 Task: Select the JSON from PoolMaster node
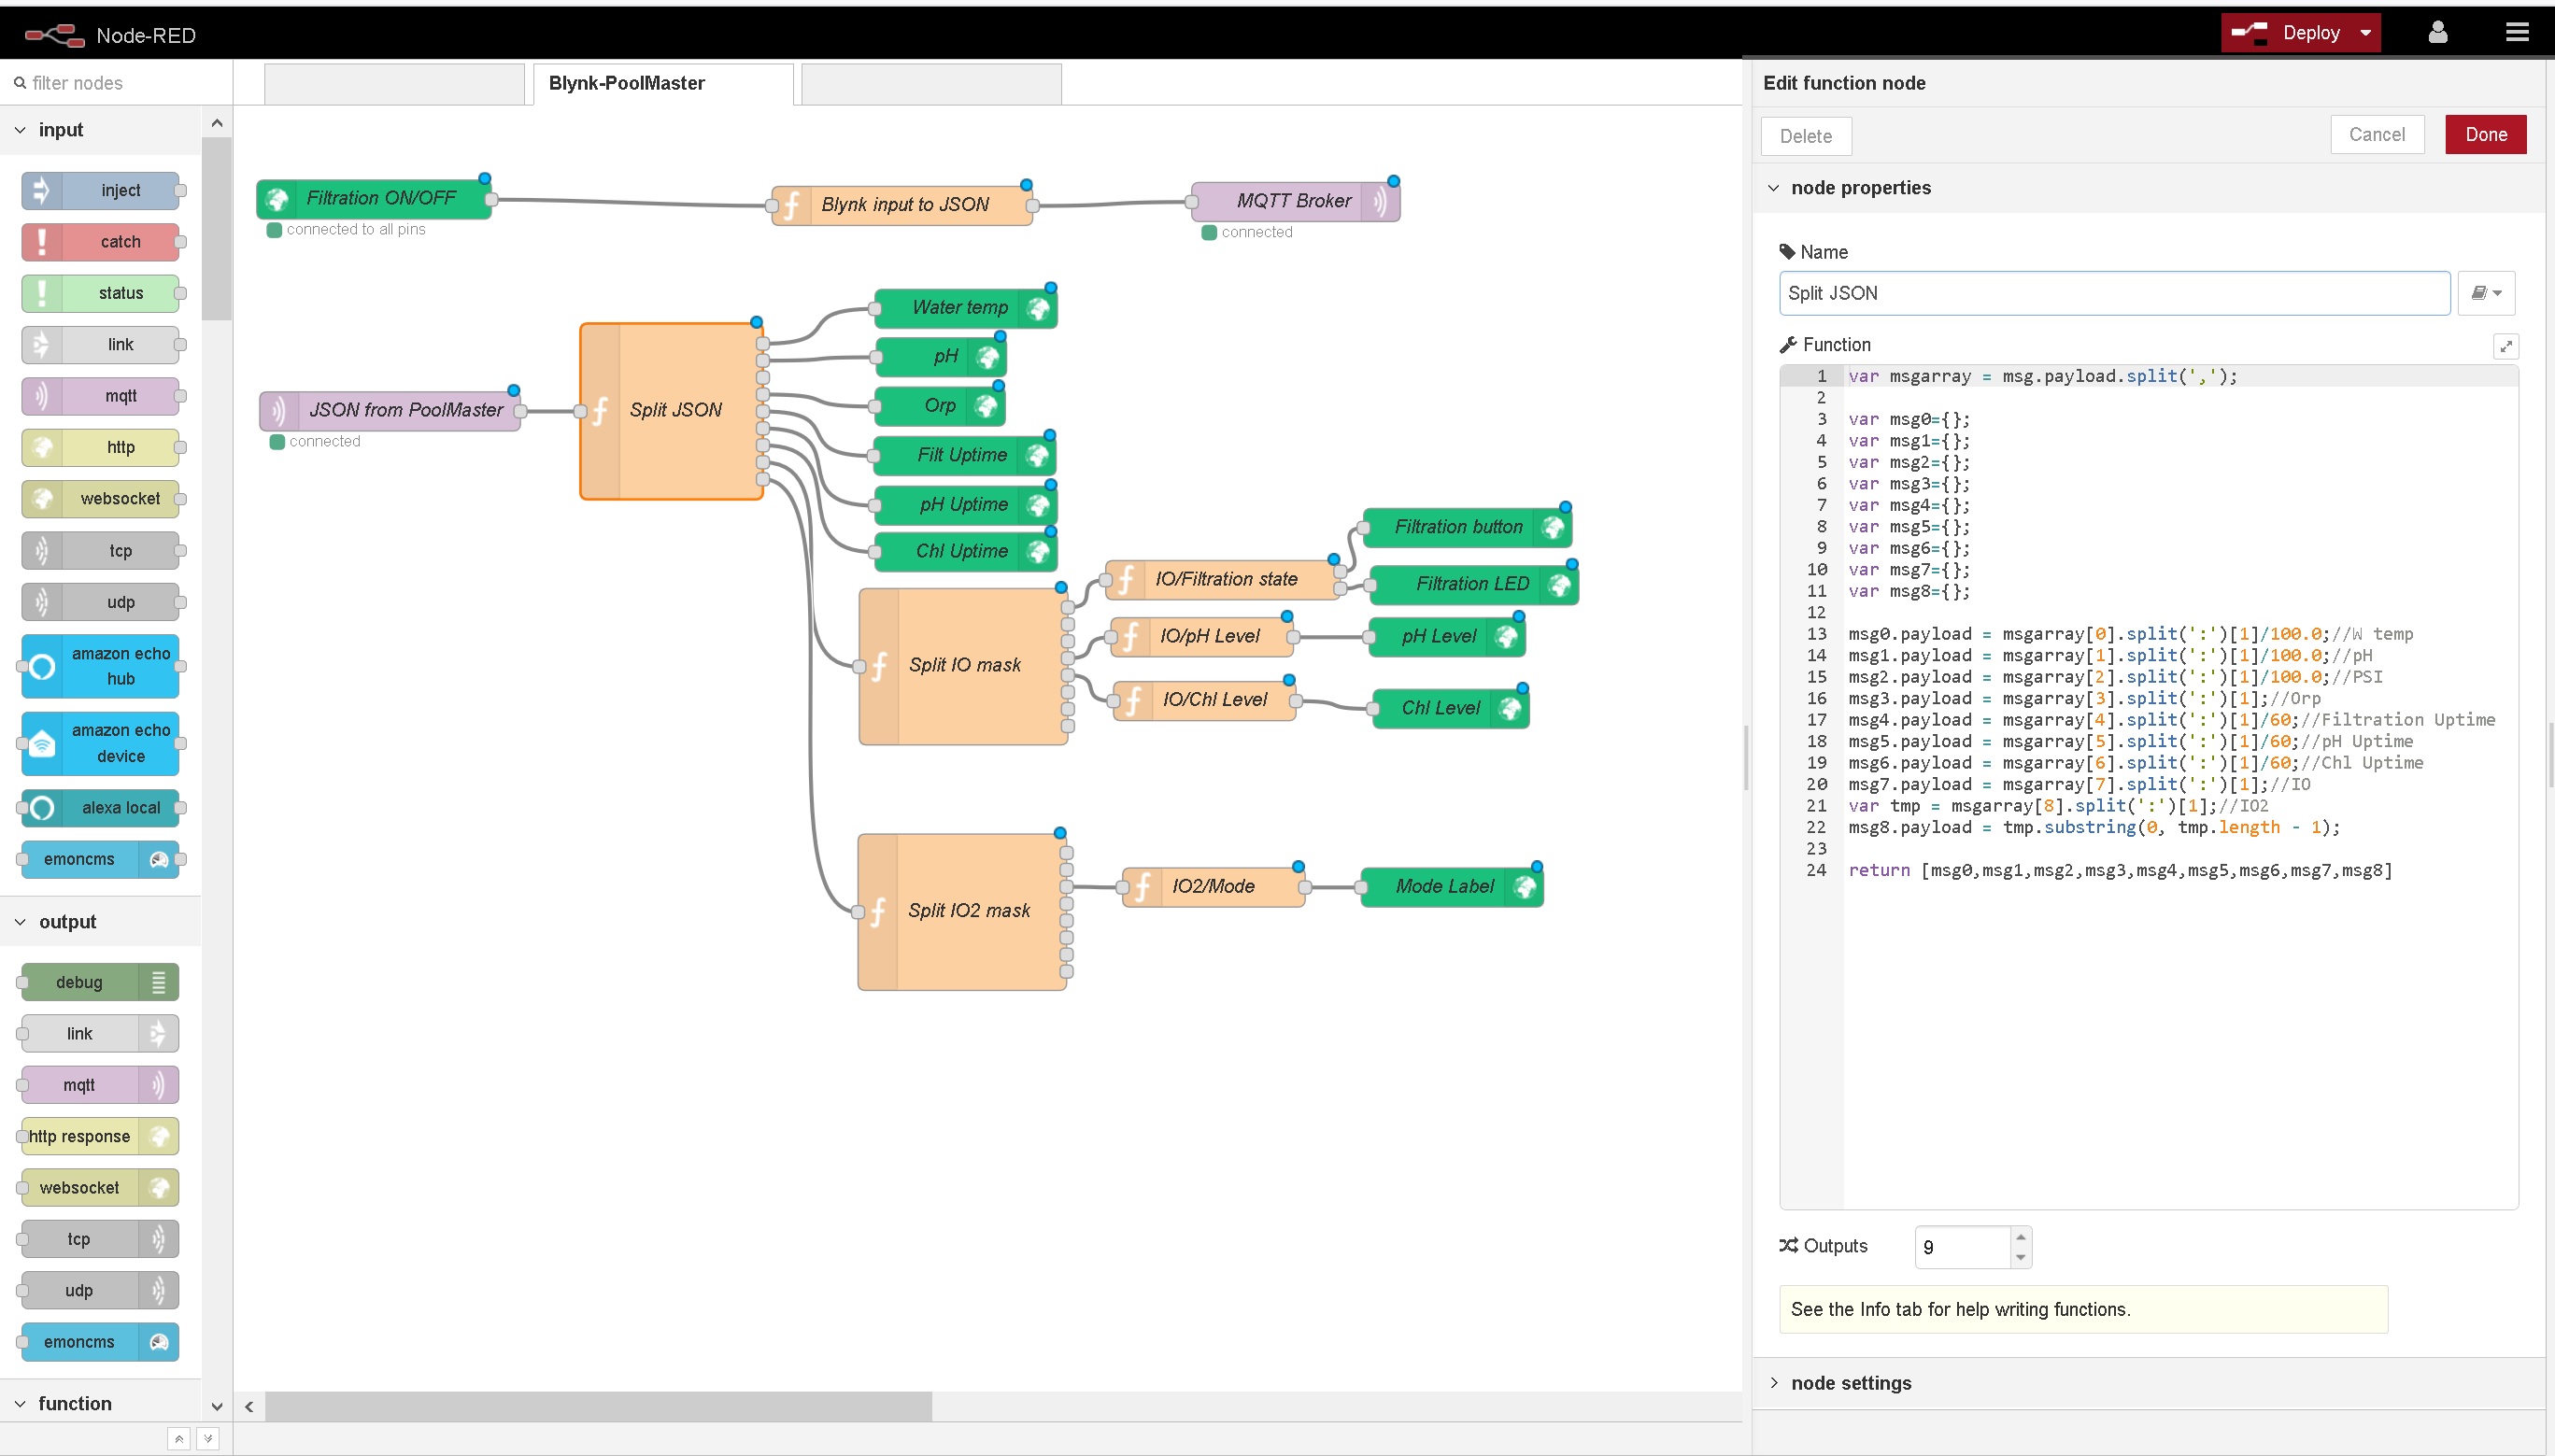pyautogui.click(x=390, y=410)
